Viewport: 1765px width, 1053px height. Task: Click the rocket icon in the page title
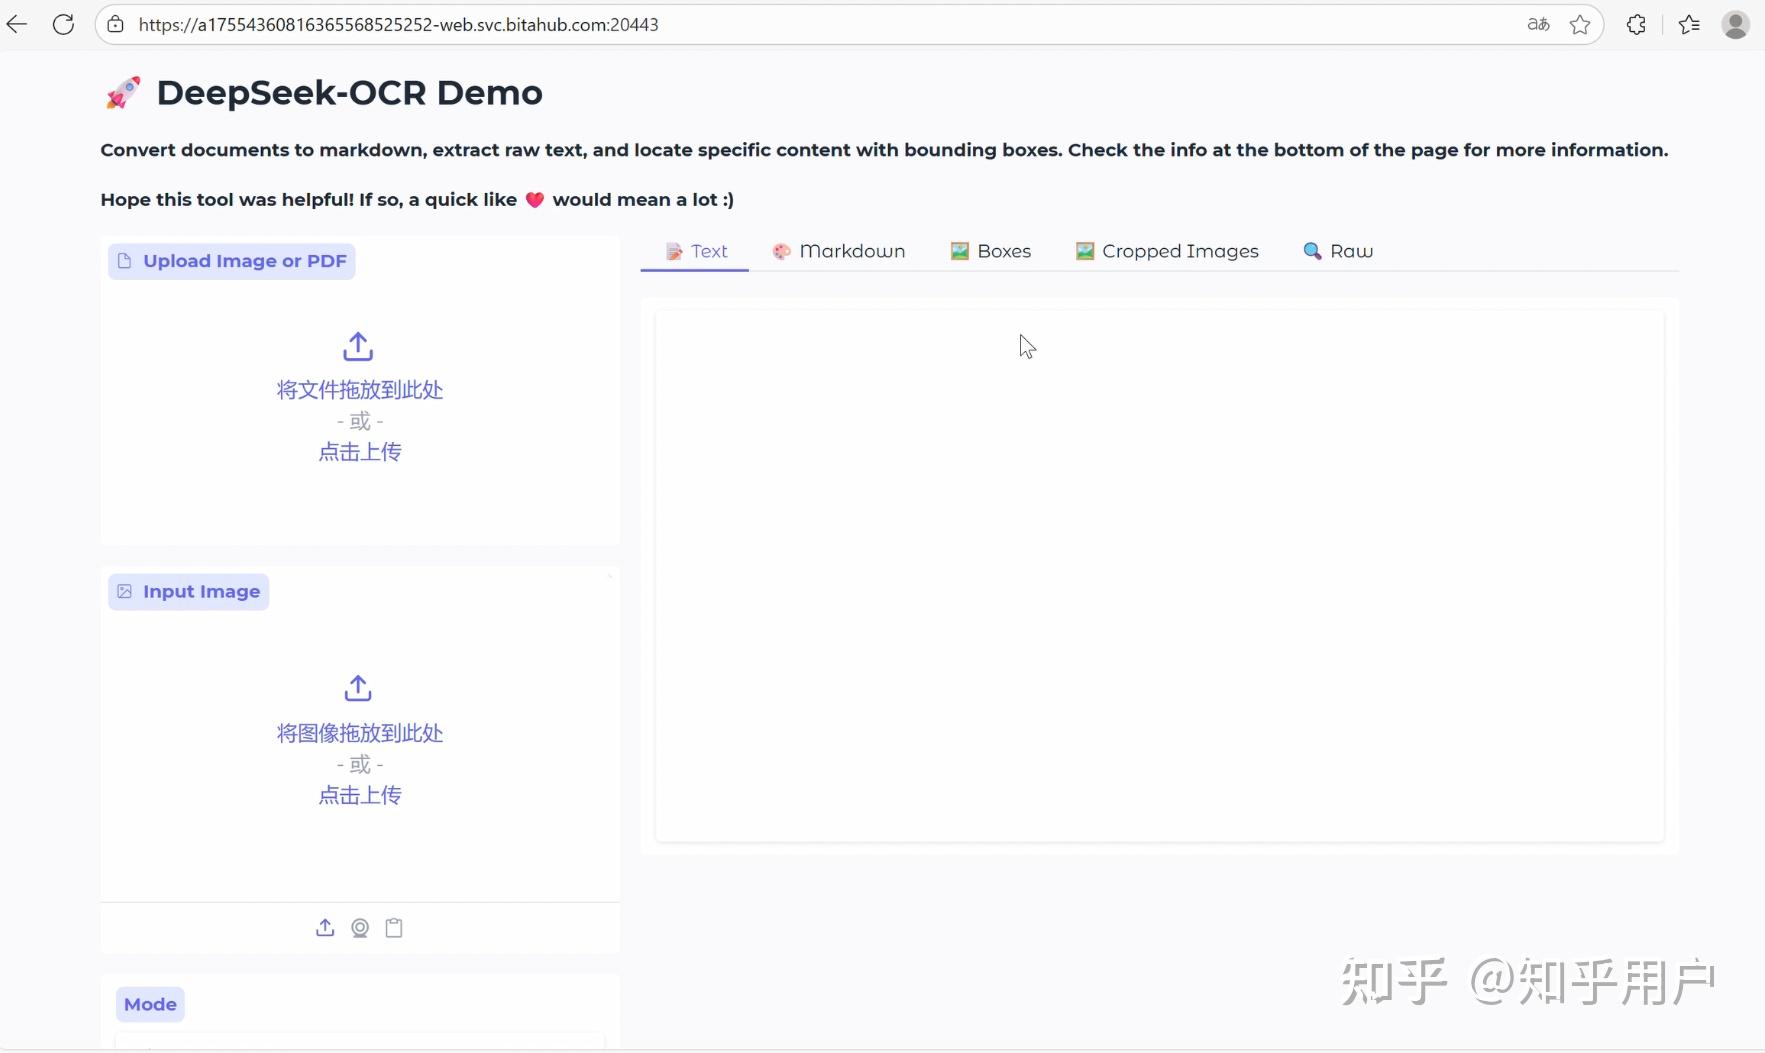click(123, 92)
